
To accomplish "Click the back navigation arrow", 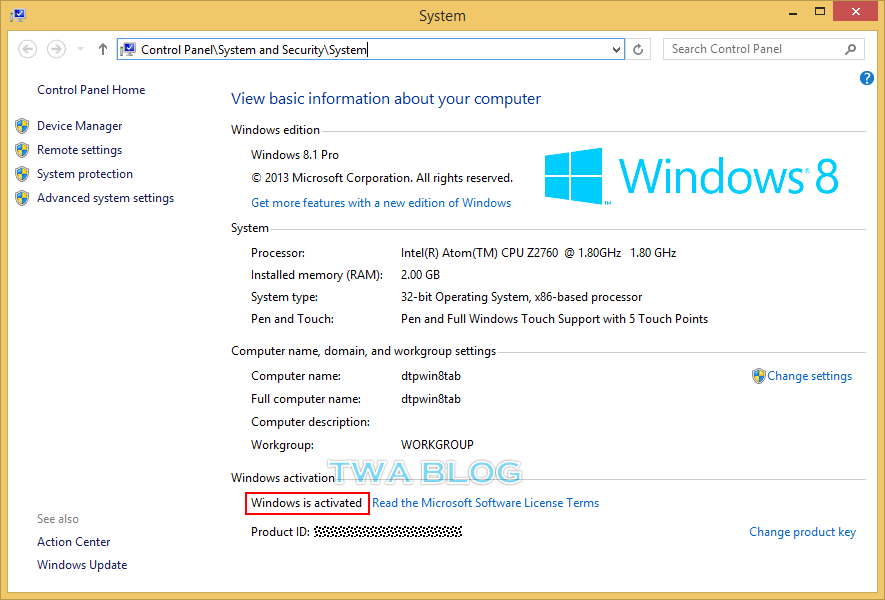I will click(27, 48).
